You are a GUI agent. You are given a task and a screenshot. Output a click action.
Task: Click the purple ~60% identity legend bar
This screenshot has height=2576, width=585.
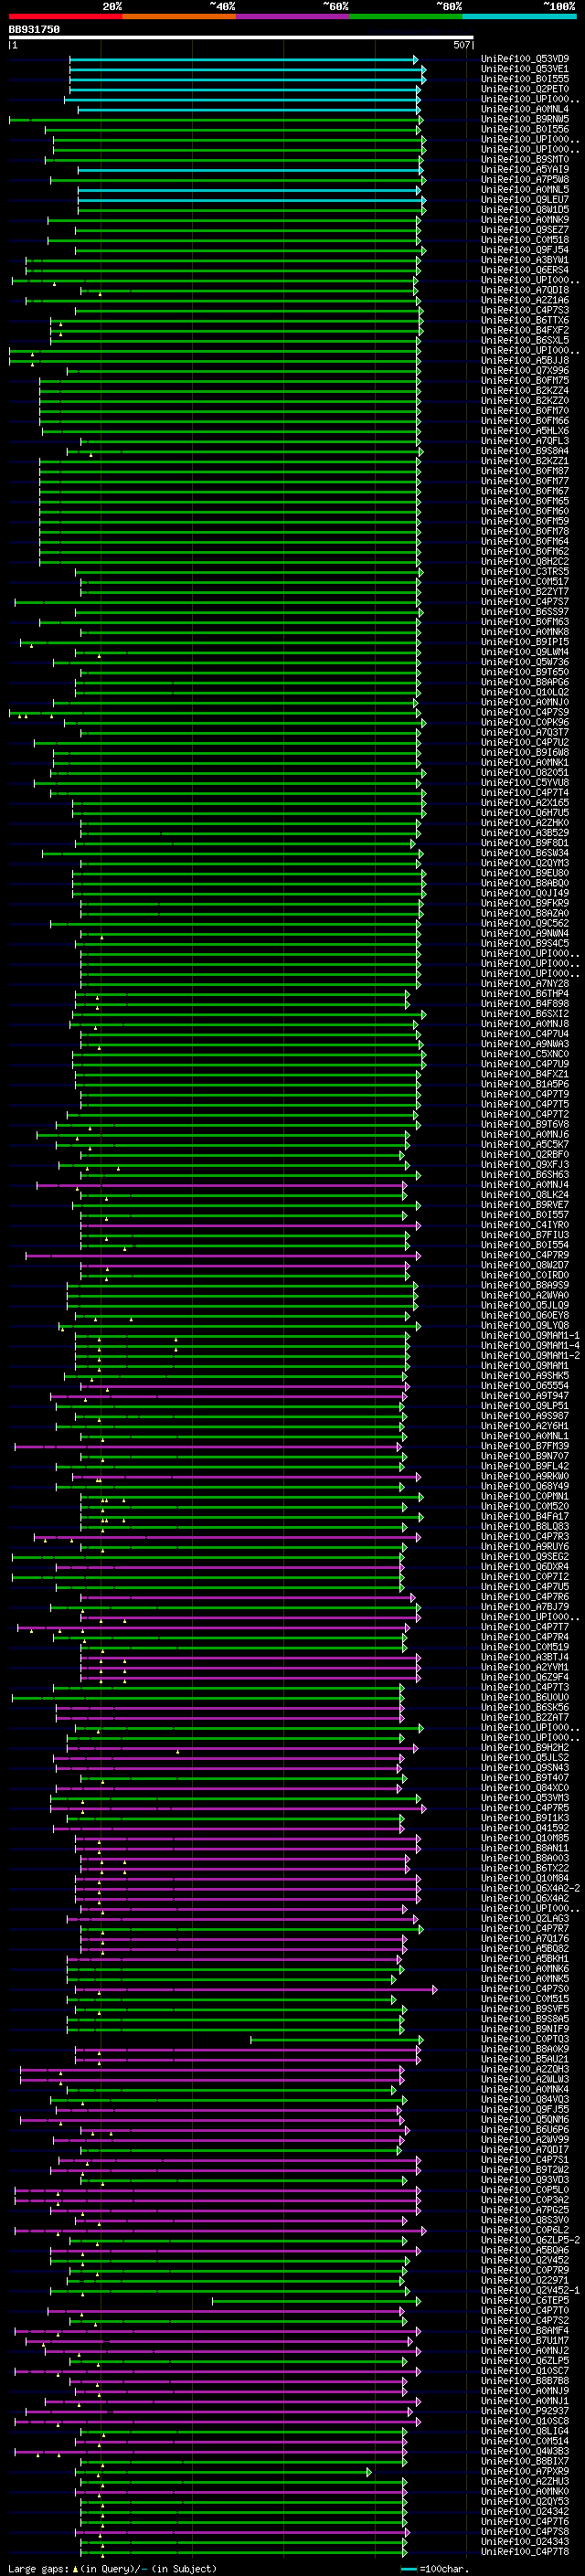click(293, 16)
